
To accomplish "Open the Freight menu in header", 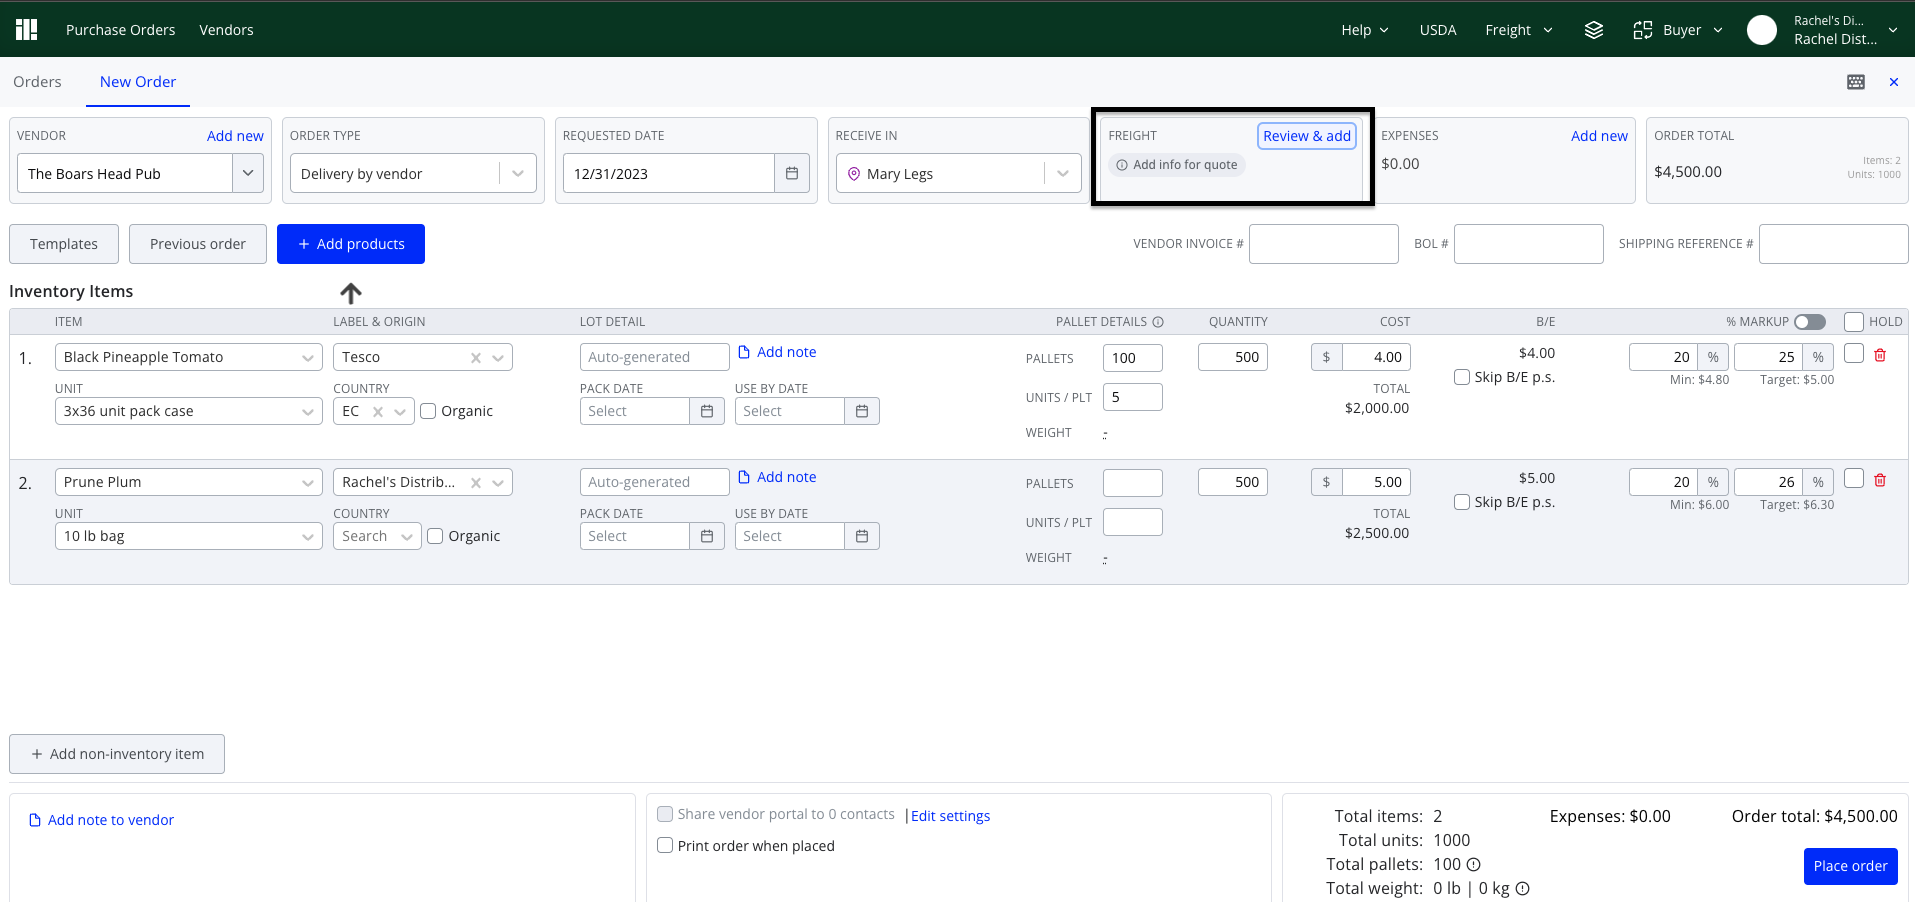I will click(1518, 30).
